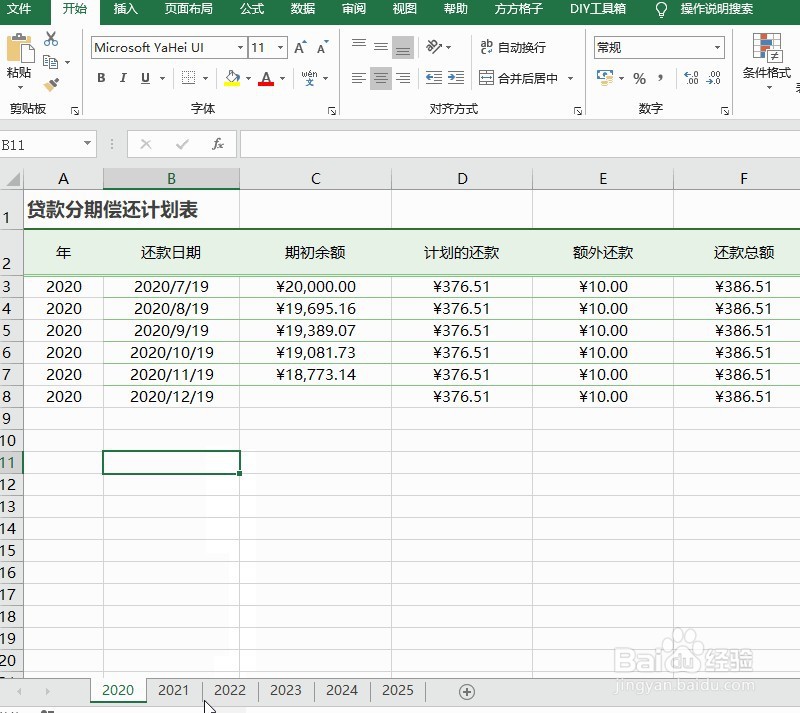The image size is (800, 713).
Task: Apply percent number format
Action: (638, 77)
